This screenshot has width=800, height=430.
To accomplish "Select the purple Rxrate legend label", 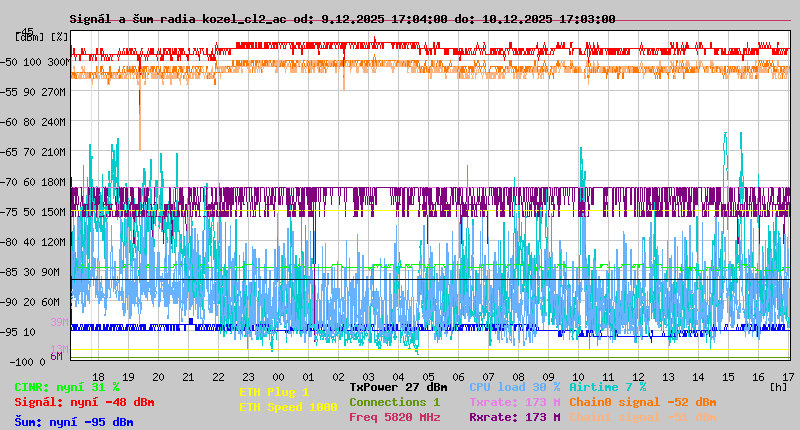I will pos(514,418).
